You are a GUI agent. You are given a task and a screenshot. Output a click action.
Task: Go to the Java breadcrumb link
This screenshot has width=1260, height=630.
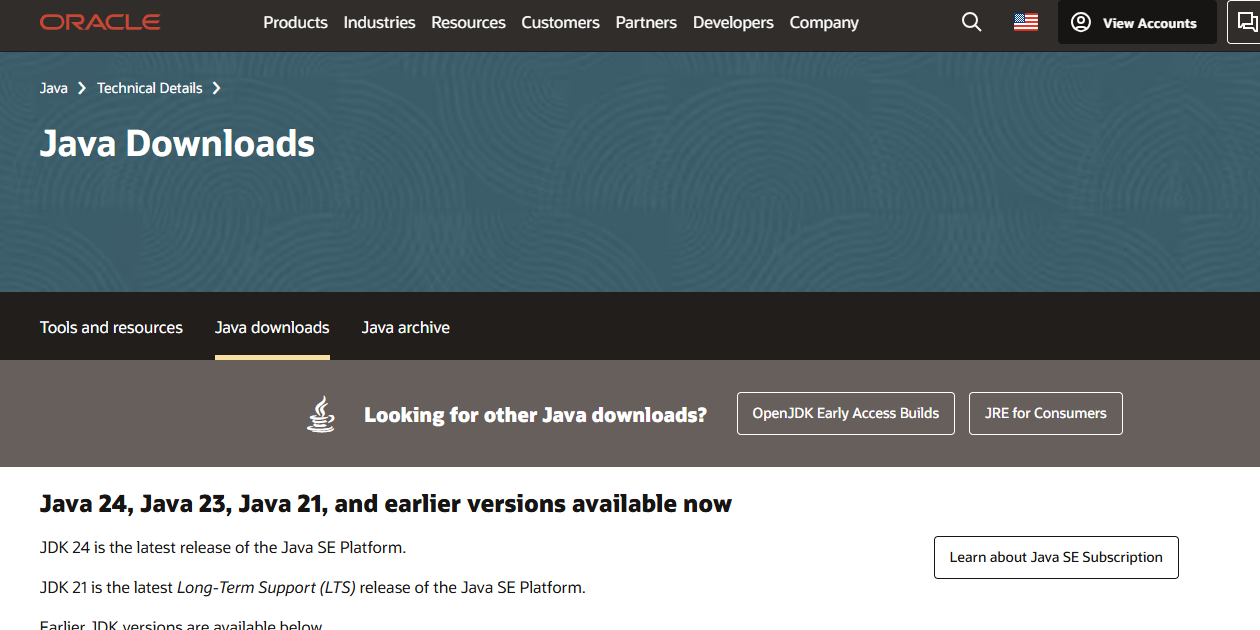pos(54,88)
